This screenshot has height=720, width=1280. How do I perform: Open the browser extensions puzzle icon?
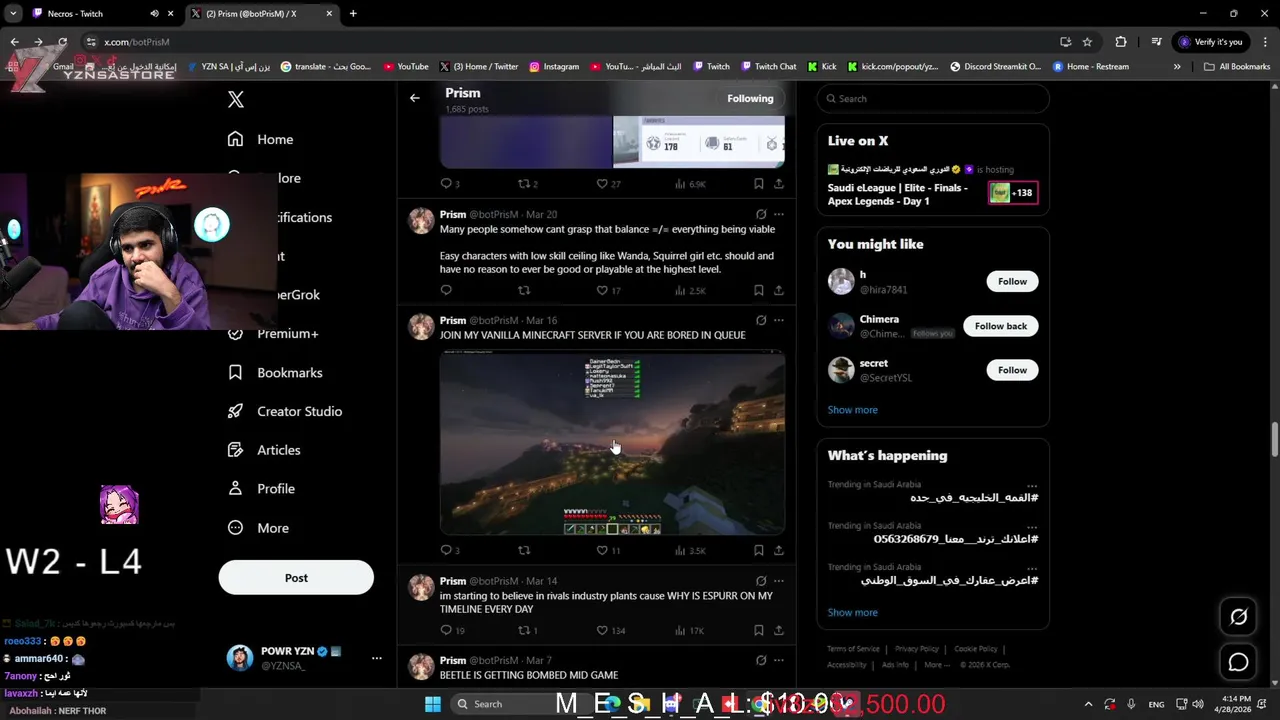[1121, 42]
